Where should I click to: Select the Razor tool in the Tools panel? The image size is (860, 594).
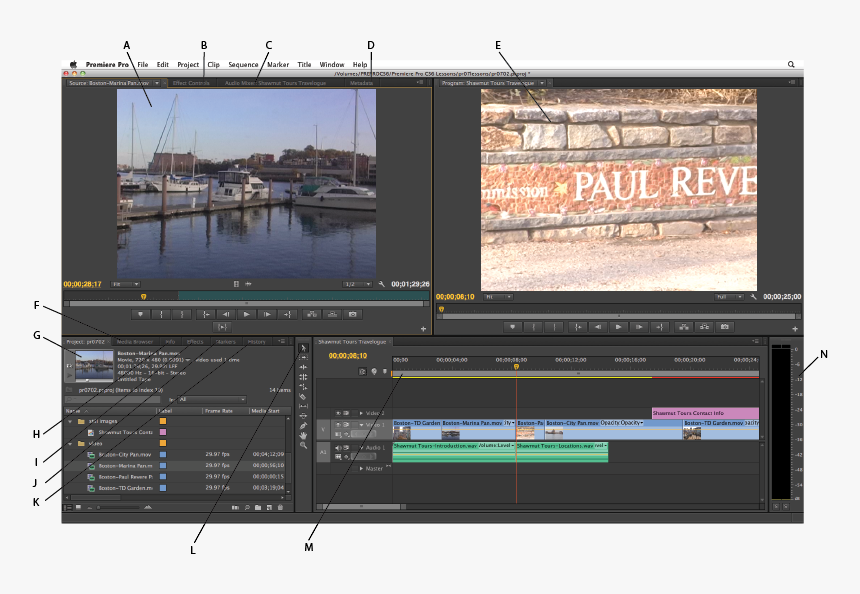click(303, 397)
